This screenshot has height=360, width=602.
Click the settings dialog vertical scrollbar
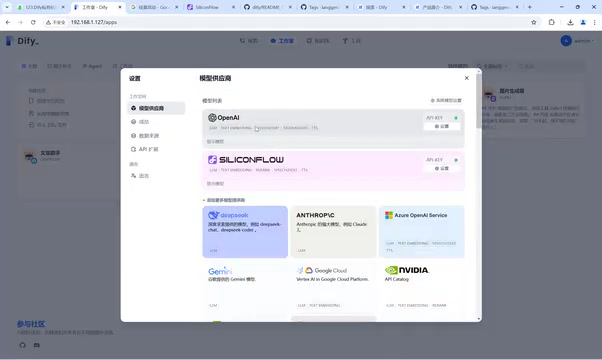click(478, 101)
